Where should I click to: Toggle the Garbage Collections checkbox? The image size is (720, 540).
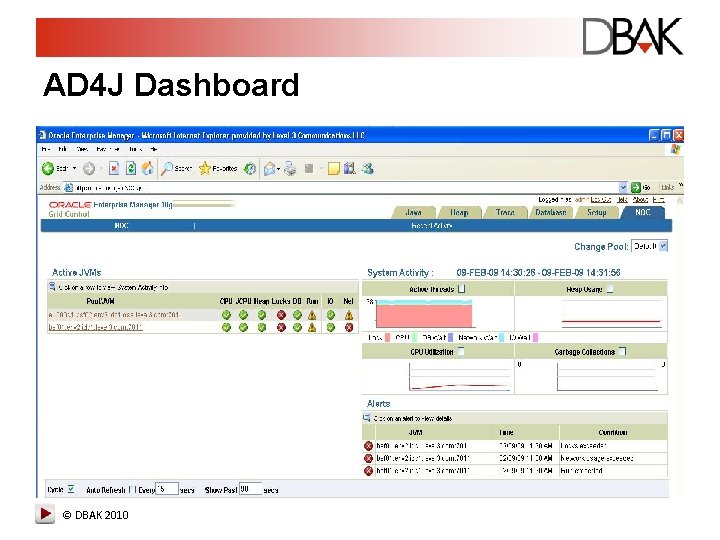pos(622,351)
